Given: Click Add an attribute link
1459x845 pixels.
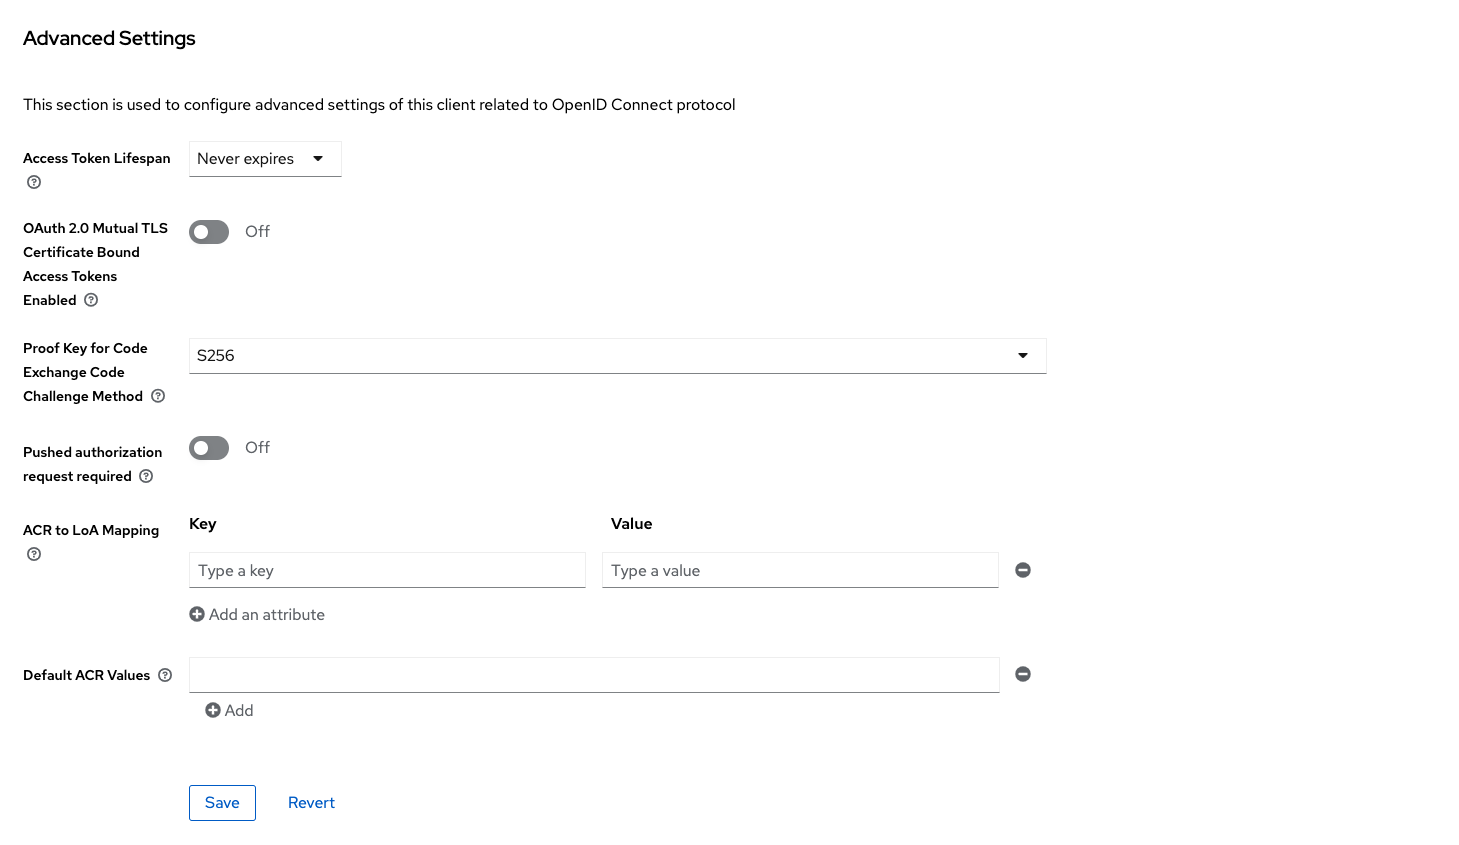Looking at the screenshot, I should pos(257,614).
